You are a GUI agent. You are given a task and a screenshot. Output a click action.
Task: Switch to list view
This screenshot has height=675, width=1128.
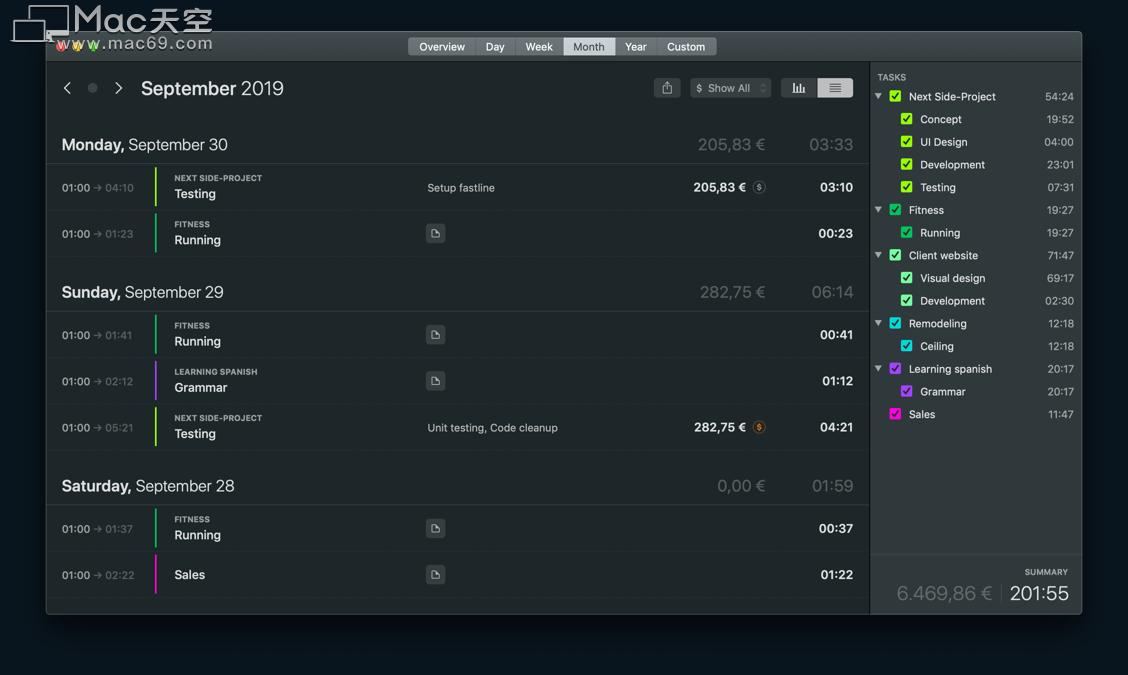click(x=835, y=88)
